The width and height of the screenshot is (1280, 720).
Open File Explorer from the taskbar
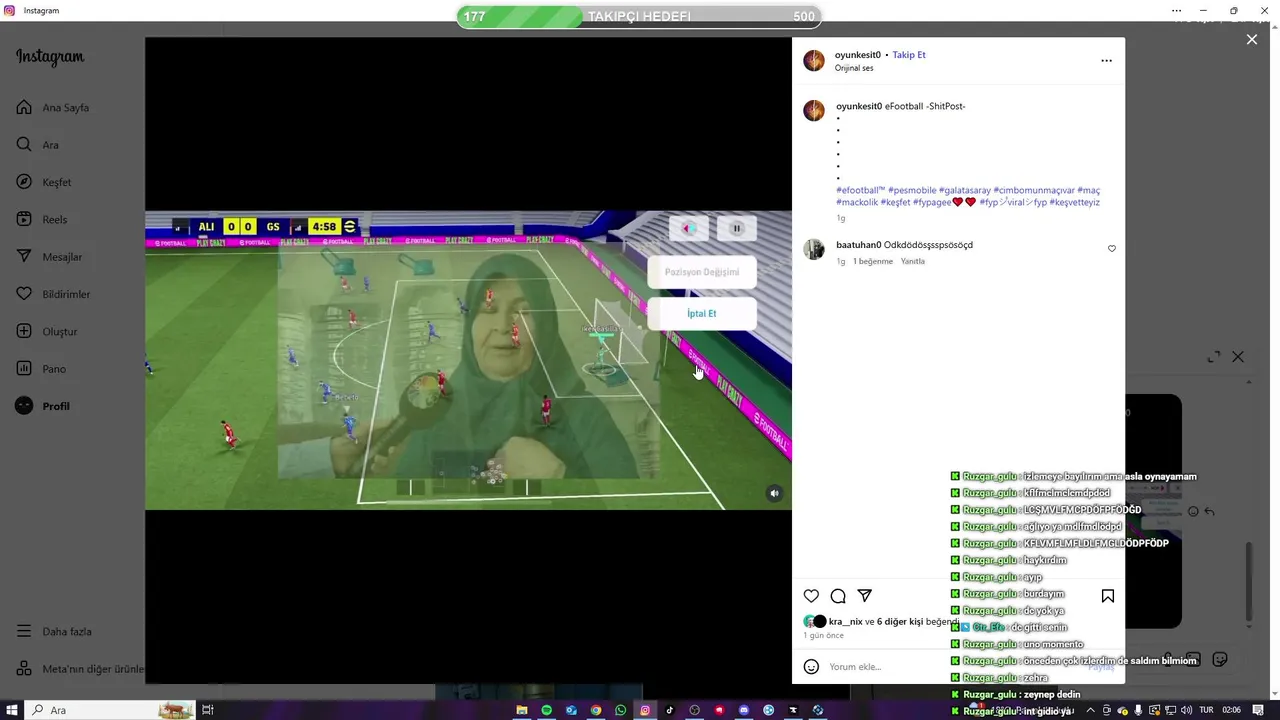click(522, 710)
